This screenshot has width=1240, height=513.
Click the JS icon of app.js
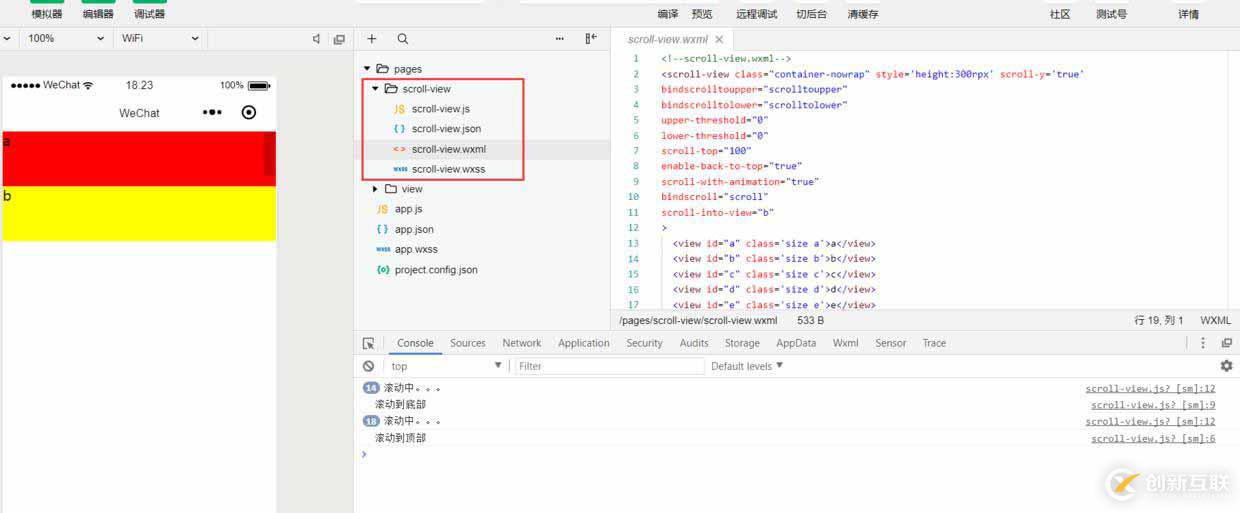coord(382,209)
